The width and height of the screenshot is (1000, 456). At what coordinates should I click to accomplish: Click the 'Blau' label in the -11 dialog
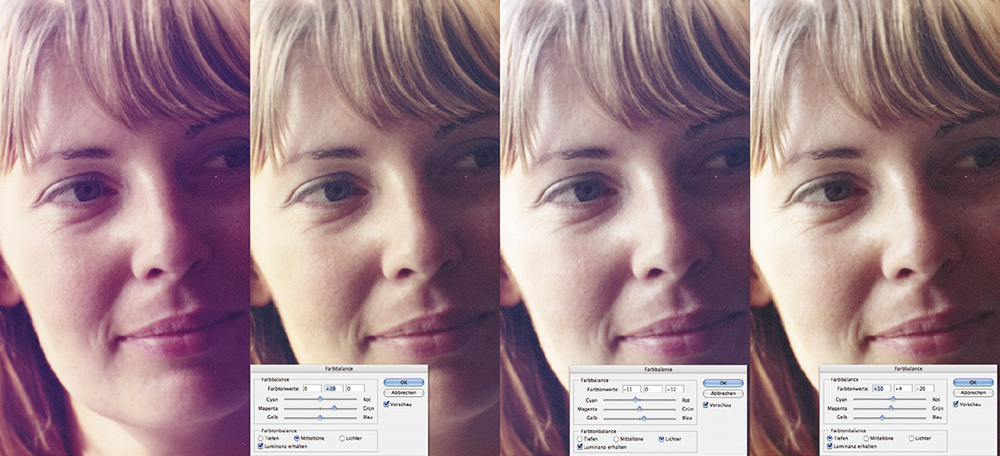[687, 418]
